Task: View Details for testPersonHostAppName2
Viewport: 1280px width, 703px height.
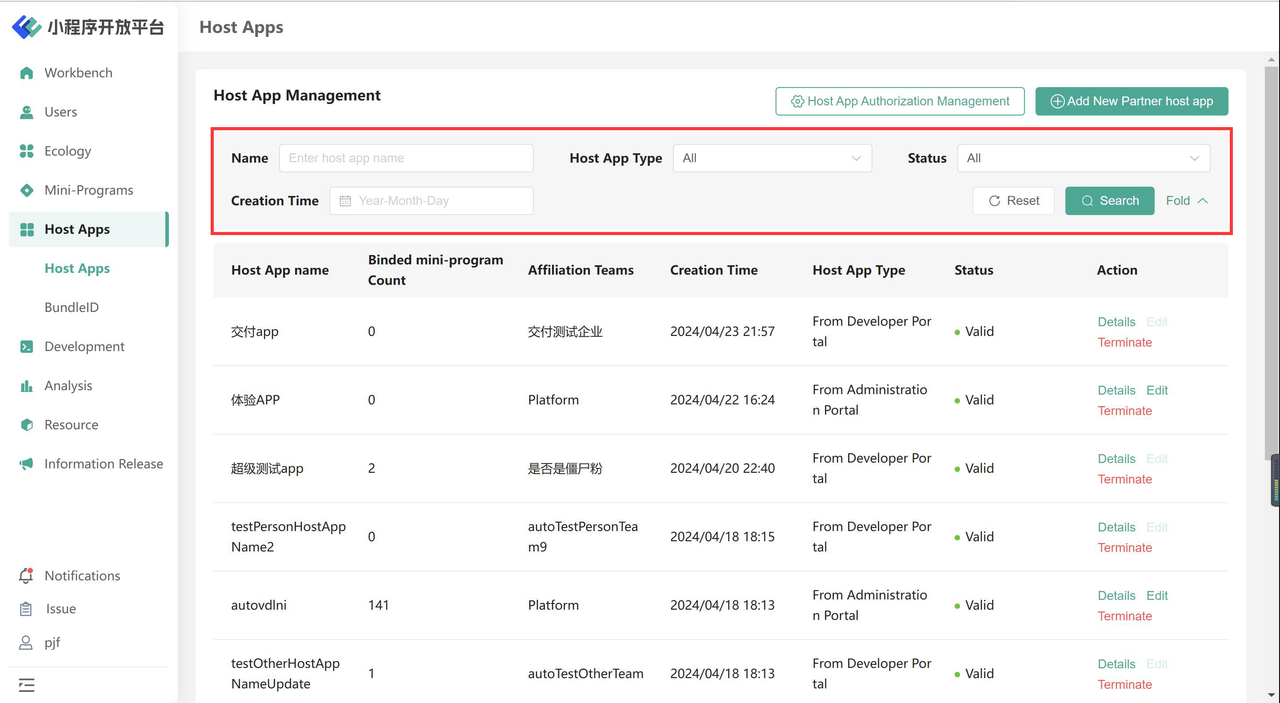Action: pyautogui.click(x=1116, y=527)
